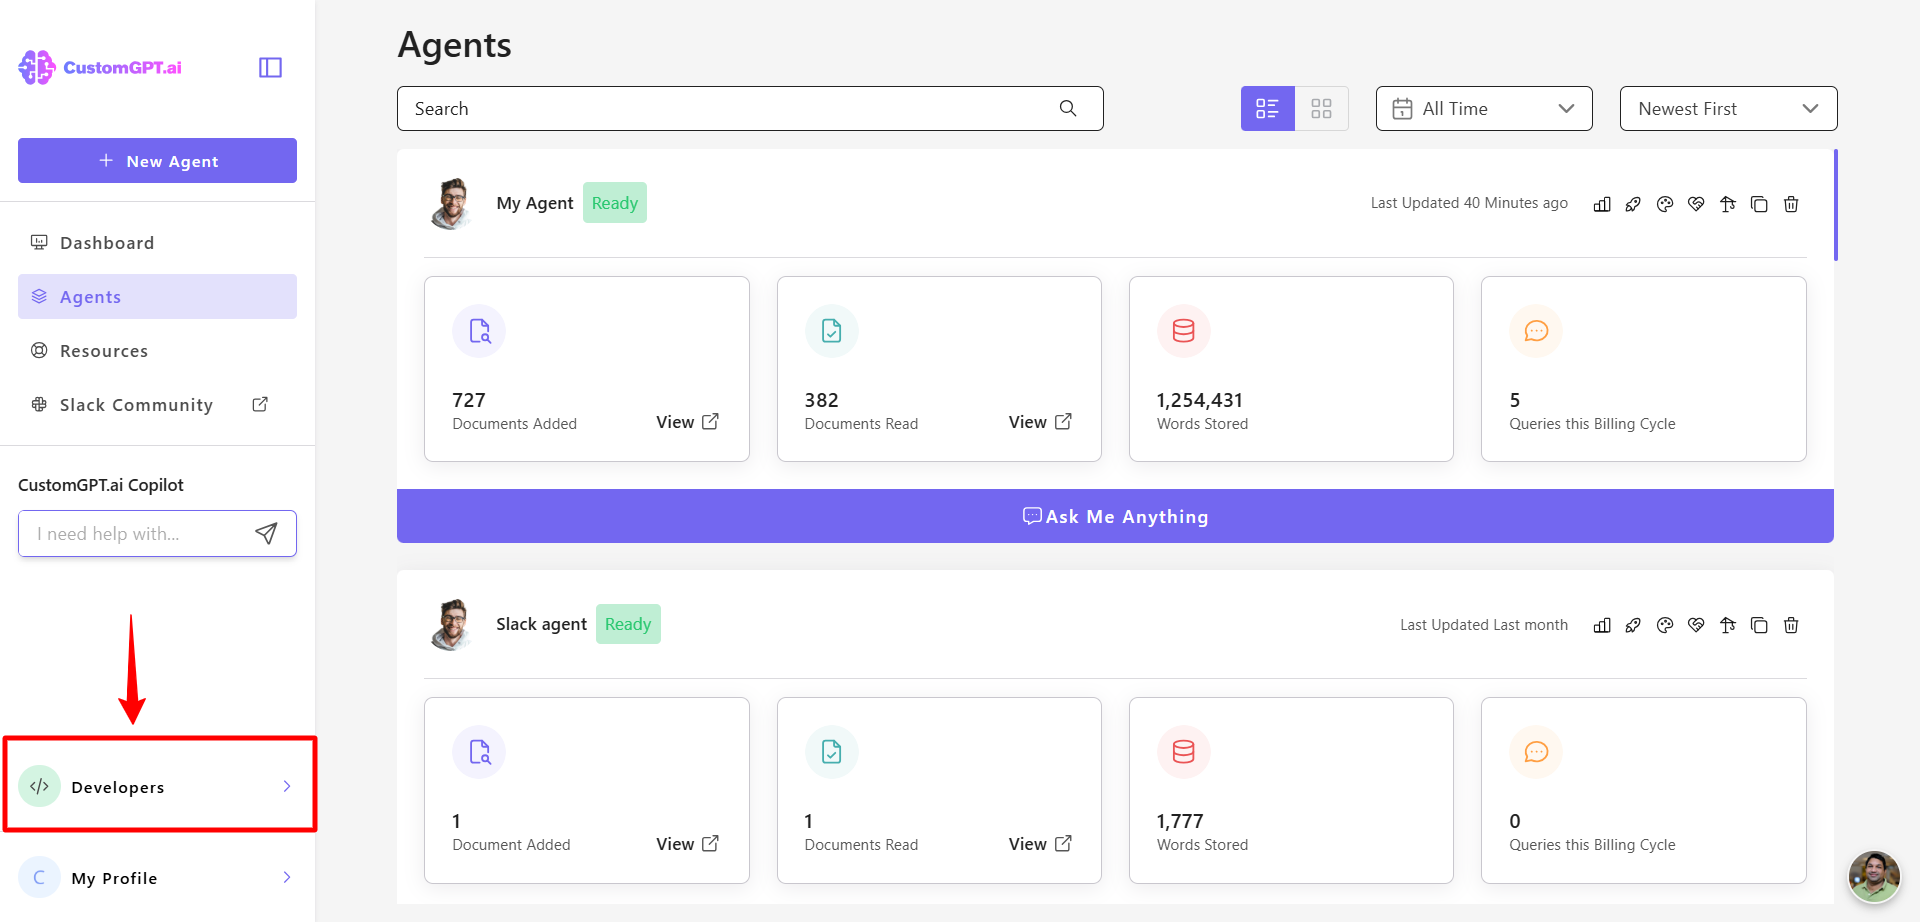Click the Ready status badge of My Agent
Image resolution: width=1920 pixels, height=922 pixels.
coord(615,203)
